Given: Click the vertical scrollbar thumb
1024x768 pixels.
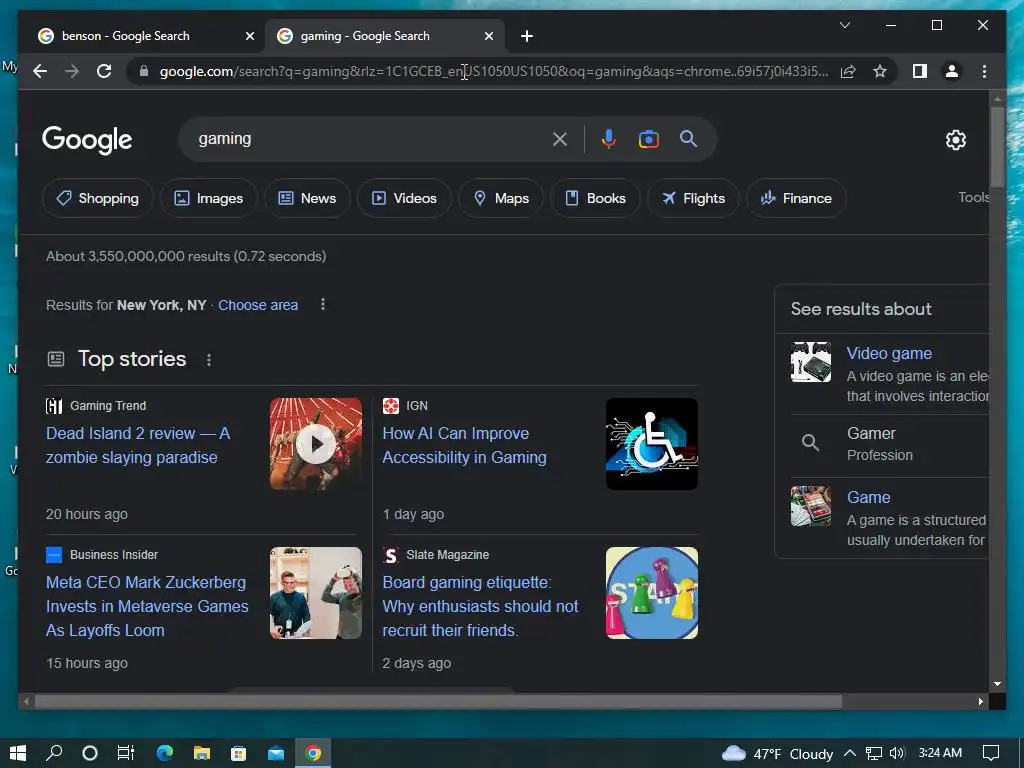Looking at the screenshot, I should coord(997,146).
